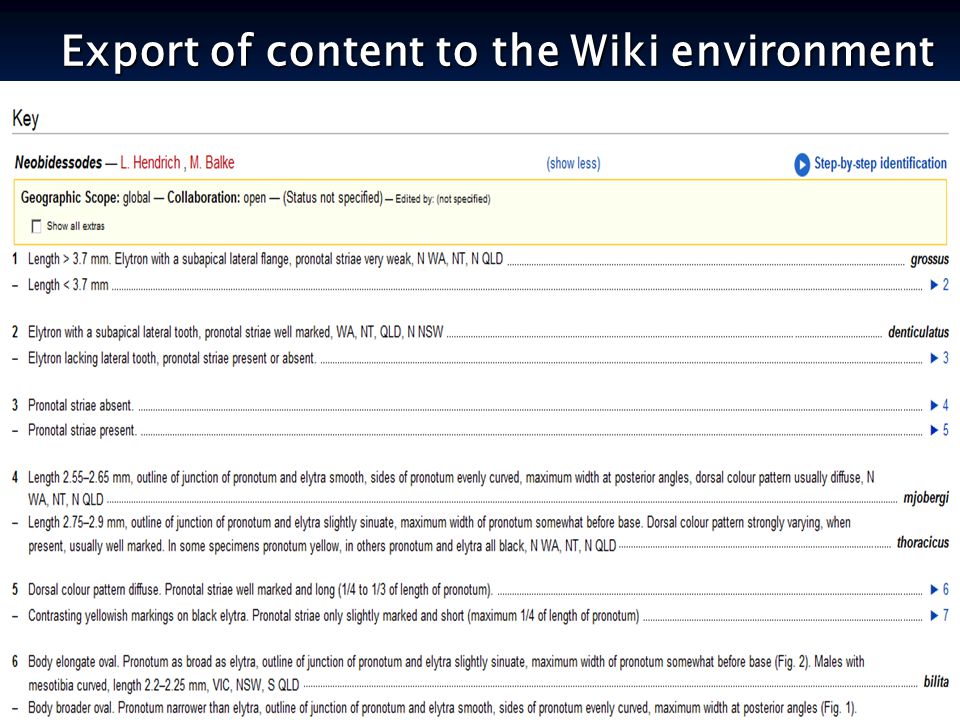Select the species result bilita

coord(936,682)
